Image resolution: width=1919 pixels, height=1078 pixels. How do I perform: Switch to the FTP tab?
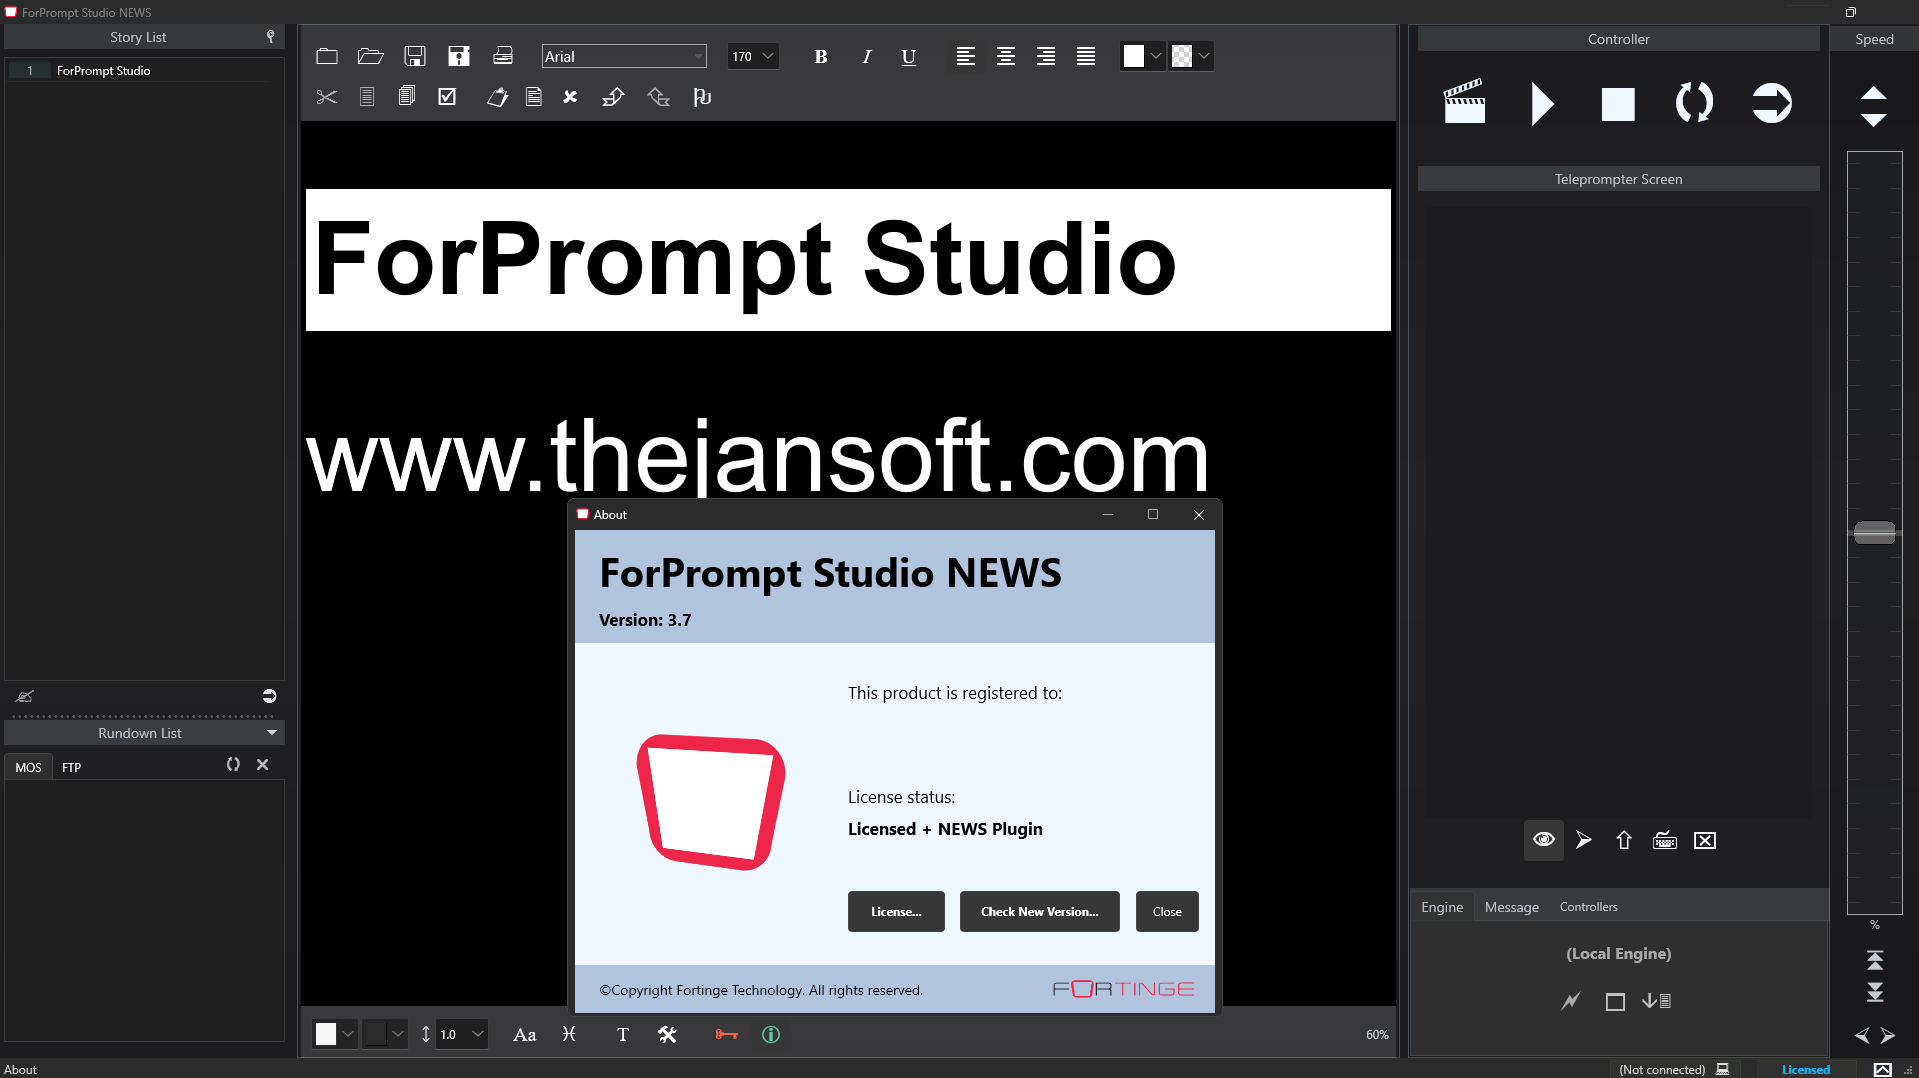click(x=71, y=767)
